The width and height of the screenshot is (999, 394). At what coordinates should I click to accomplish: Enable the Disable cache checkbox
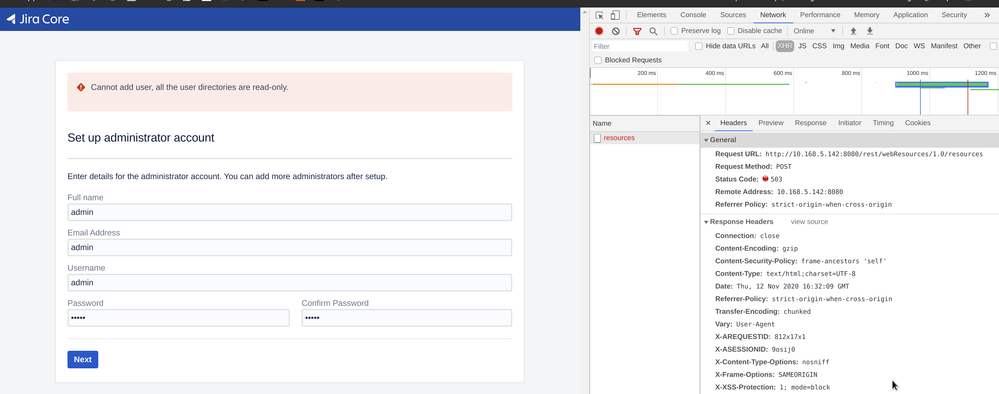coord(731,31)
